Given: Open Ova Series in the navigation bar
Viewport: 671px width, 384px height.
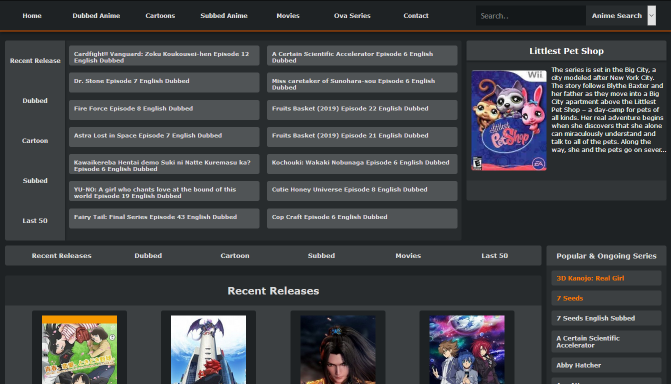Looking at the screenshot, I should click(x=352, y=16).
